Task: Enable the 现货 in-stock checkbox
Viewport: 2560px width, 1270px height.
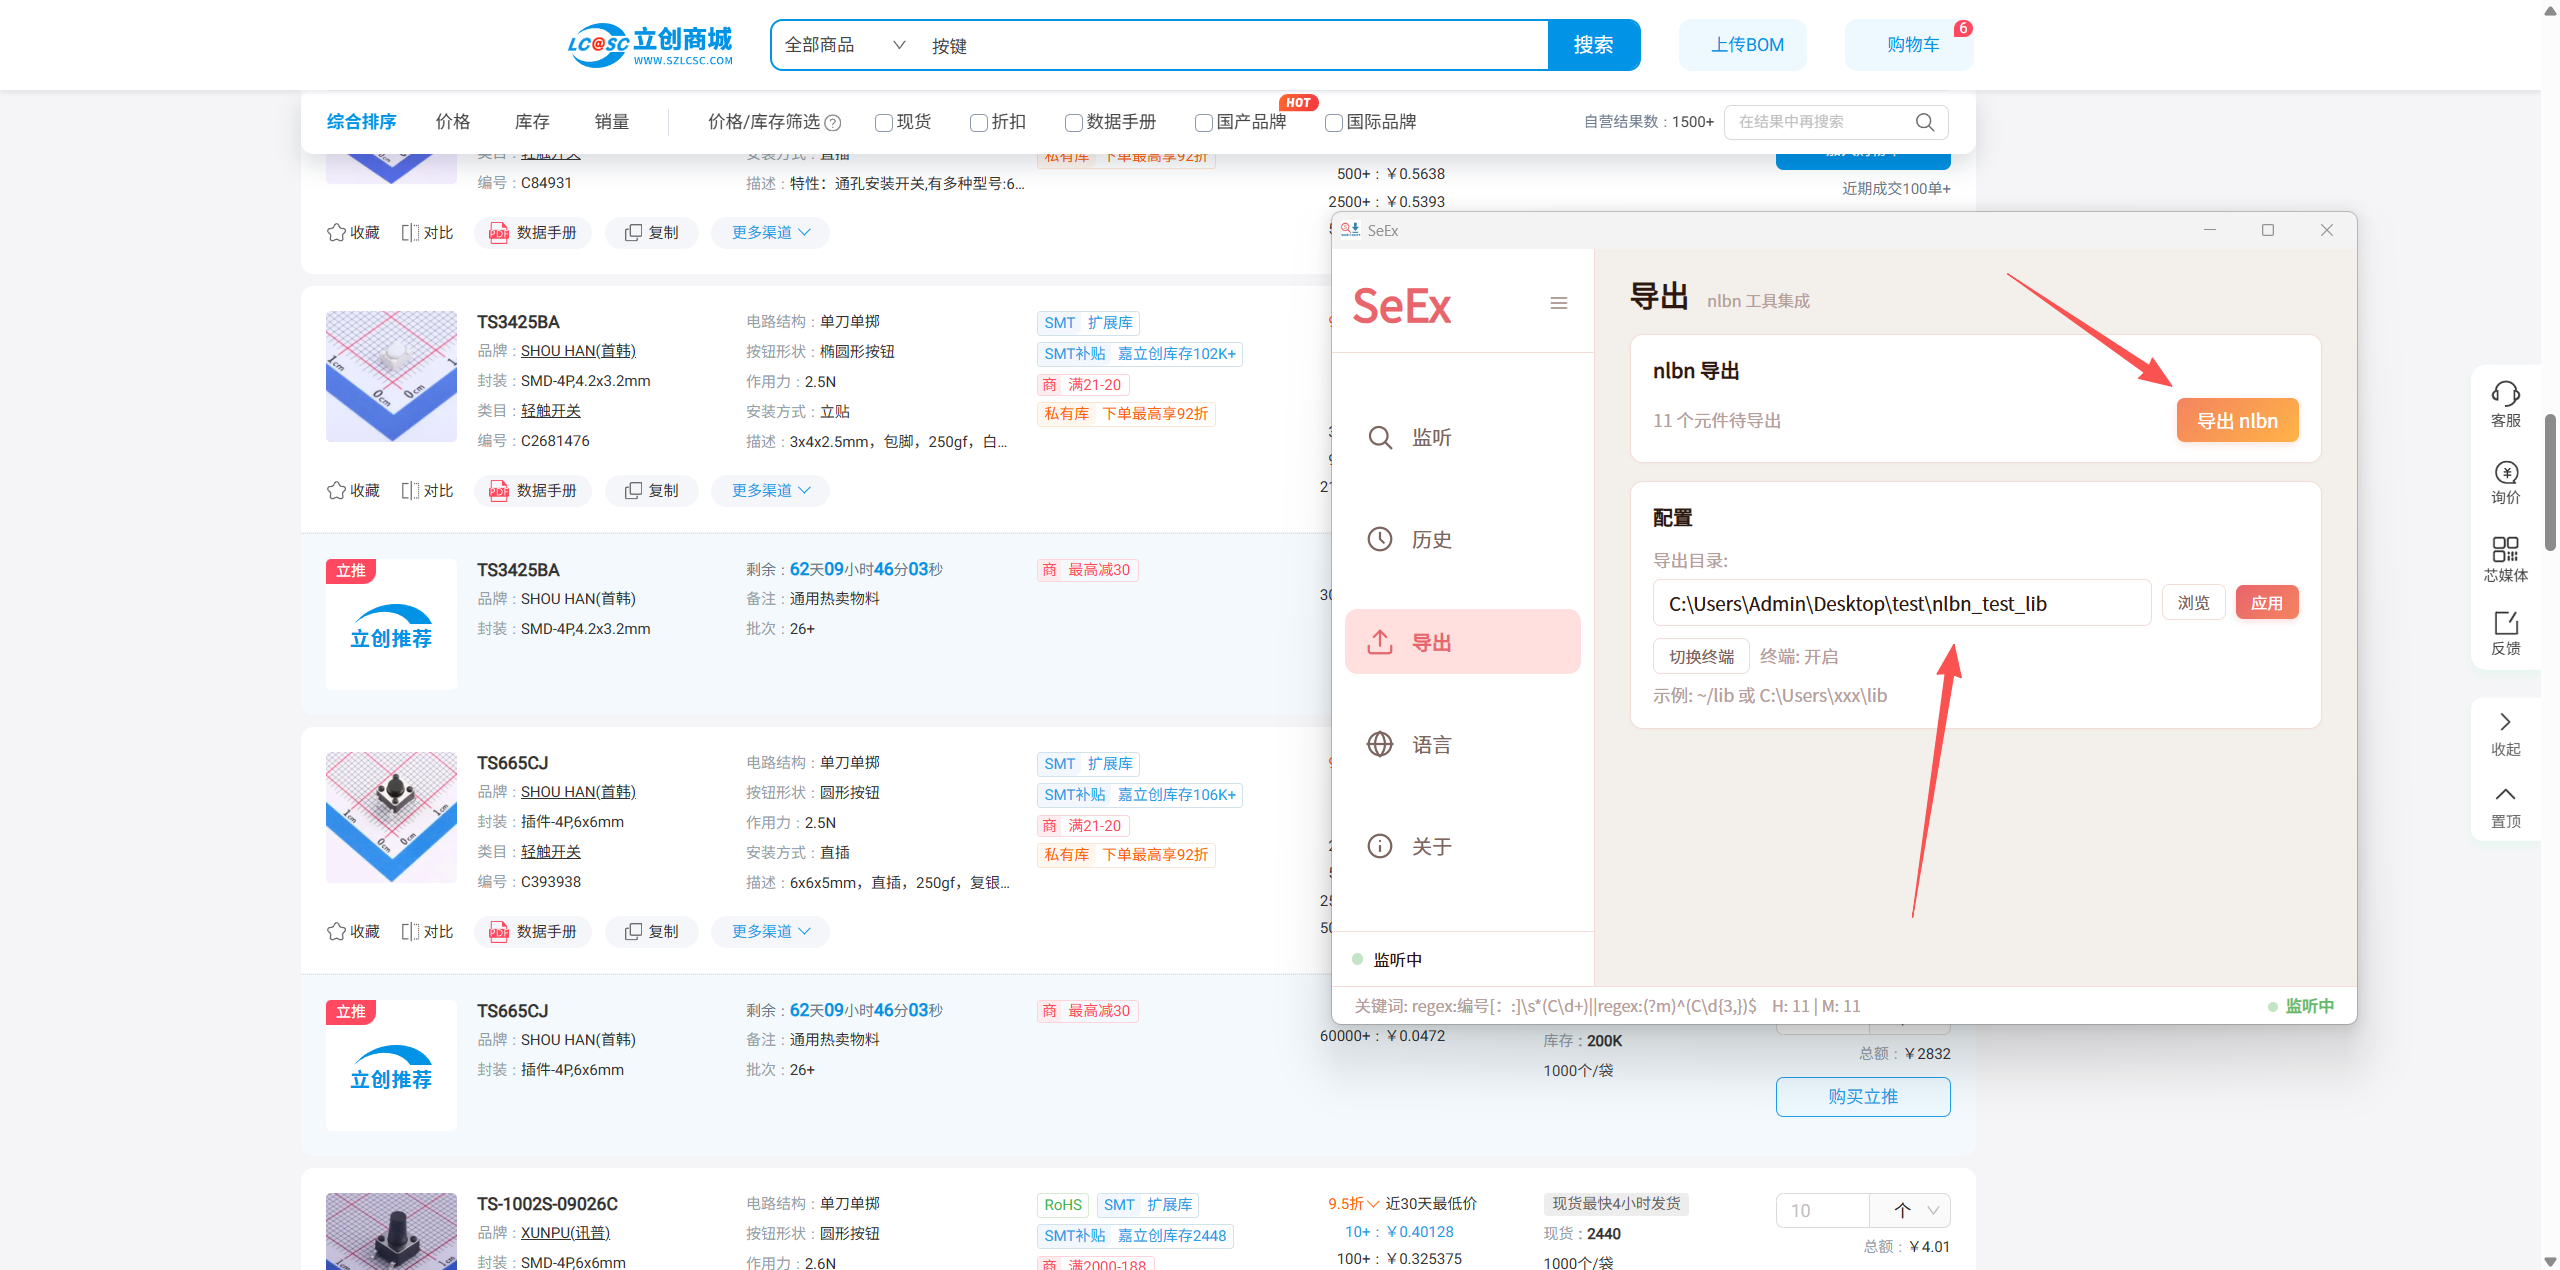Action: coord(884,122)
